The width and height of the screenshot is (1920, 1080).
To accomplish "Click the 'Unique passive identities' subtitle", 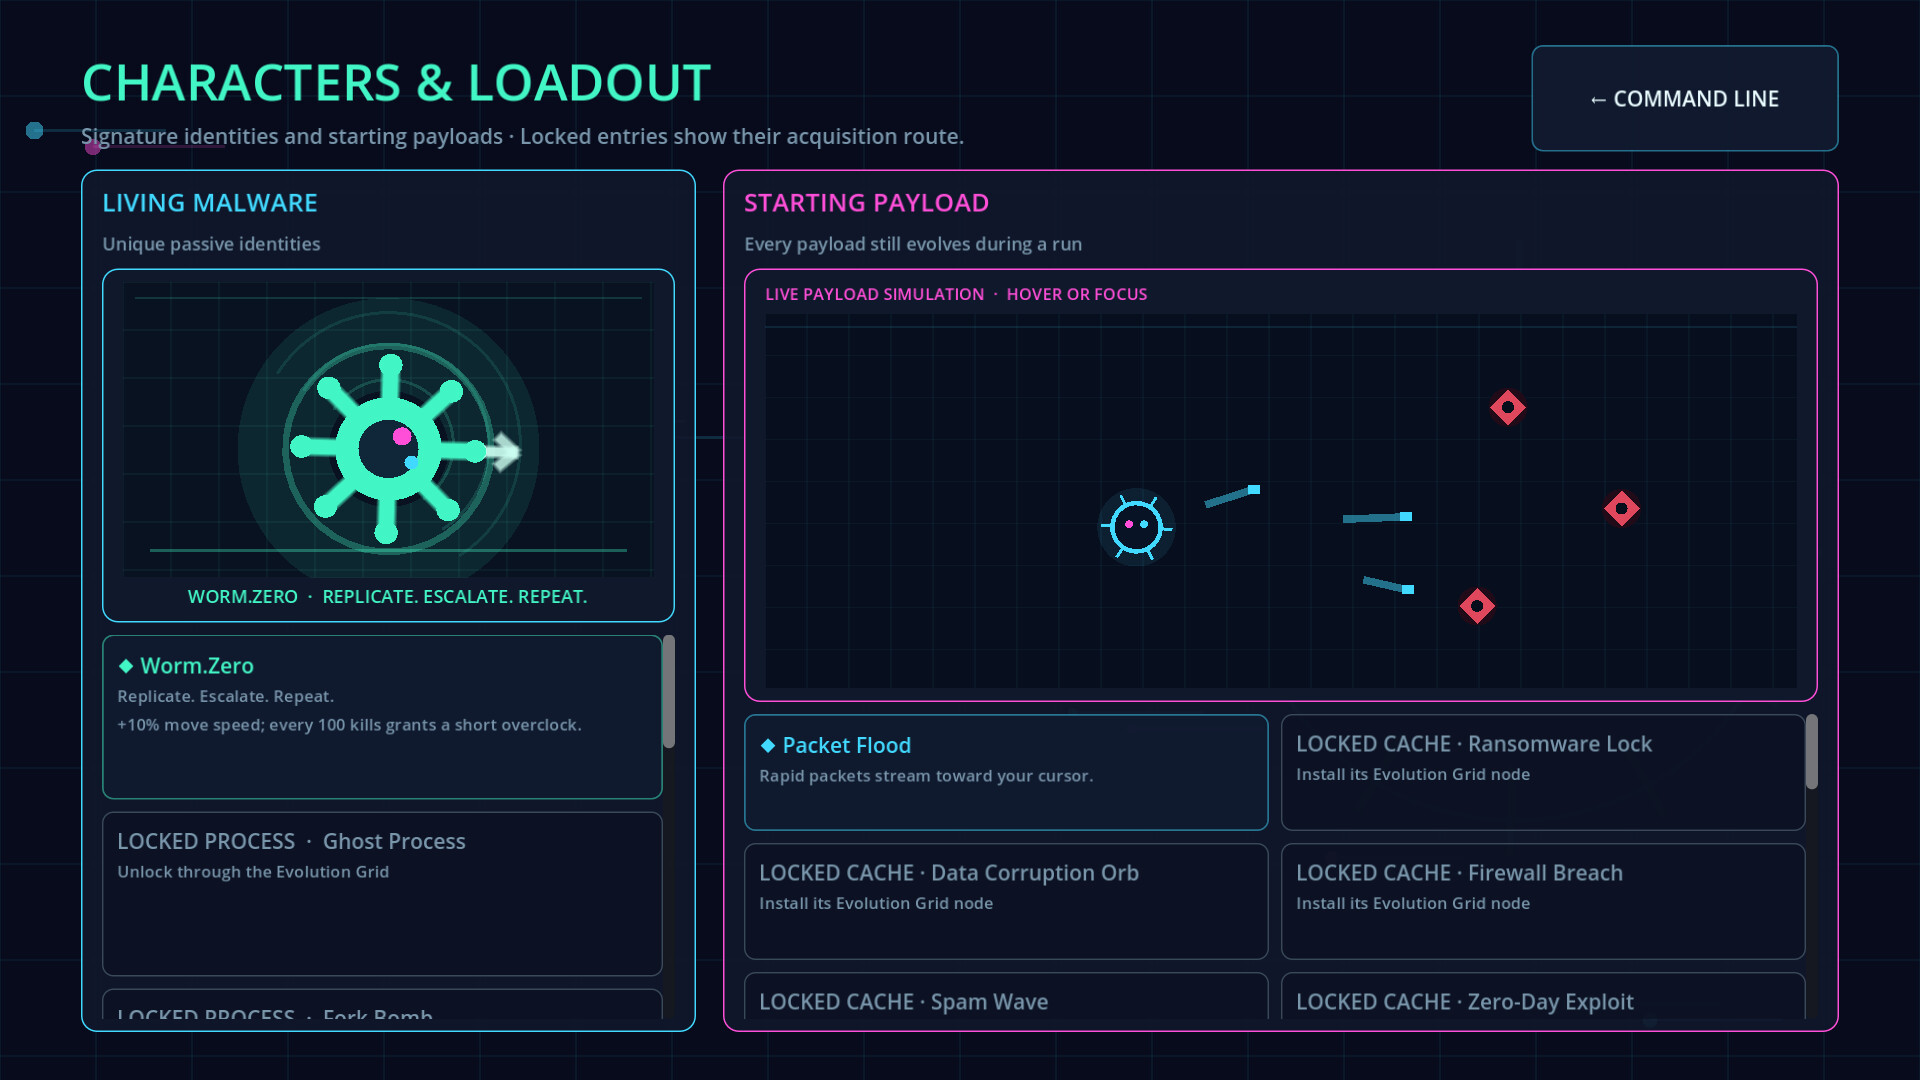I will [x=211, y=244].
